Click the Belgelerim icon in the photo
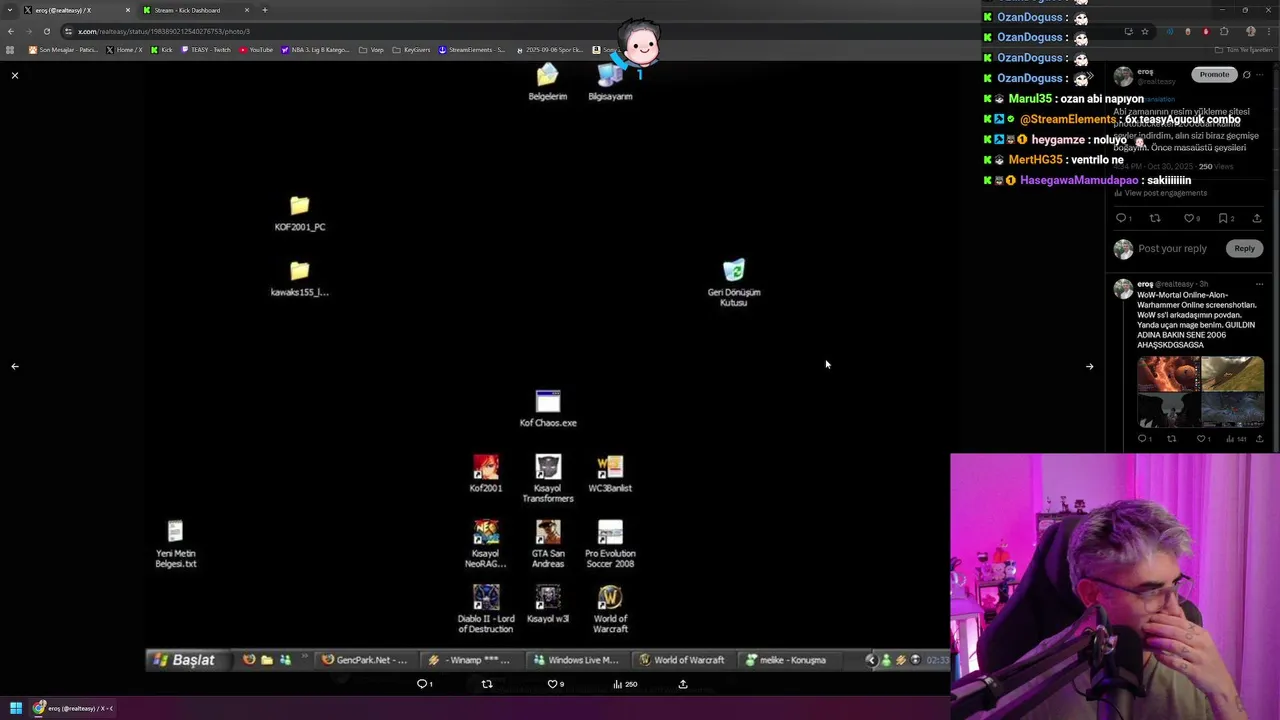Screen dimensions: 1280x720 pyautogui.click(x=548, y=83)
